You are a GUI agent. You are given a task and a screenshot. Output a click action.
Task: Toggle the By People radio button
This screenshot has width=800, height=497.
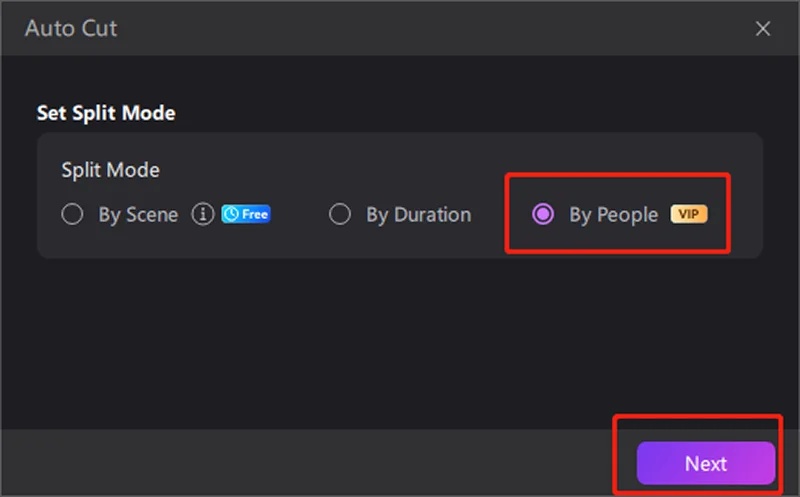pos(543,215)
